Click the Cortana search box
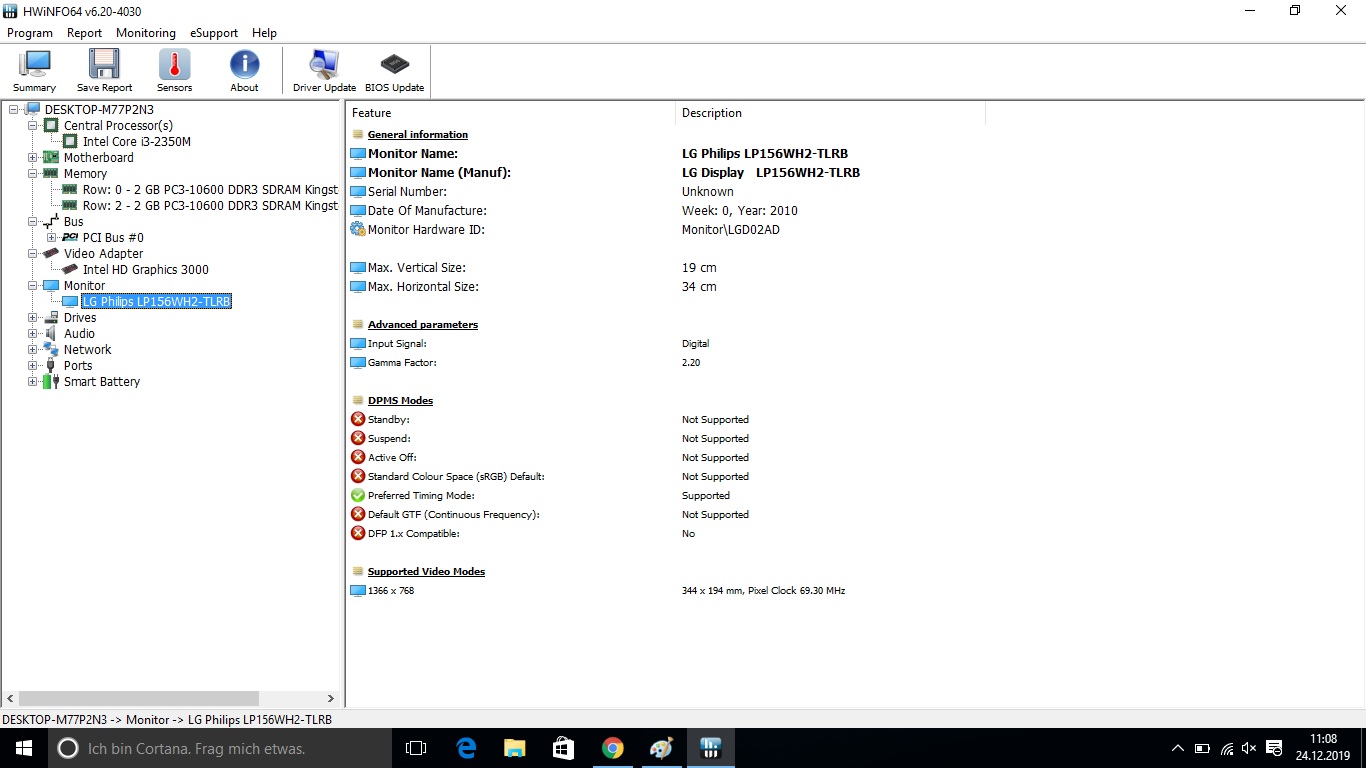This screenshot has width=1366, height=768. [x=219, y=748]
